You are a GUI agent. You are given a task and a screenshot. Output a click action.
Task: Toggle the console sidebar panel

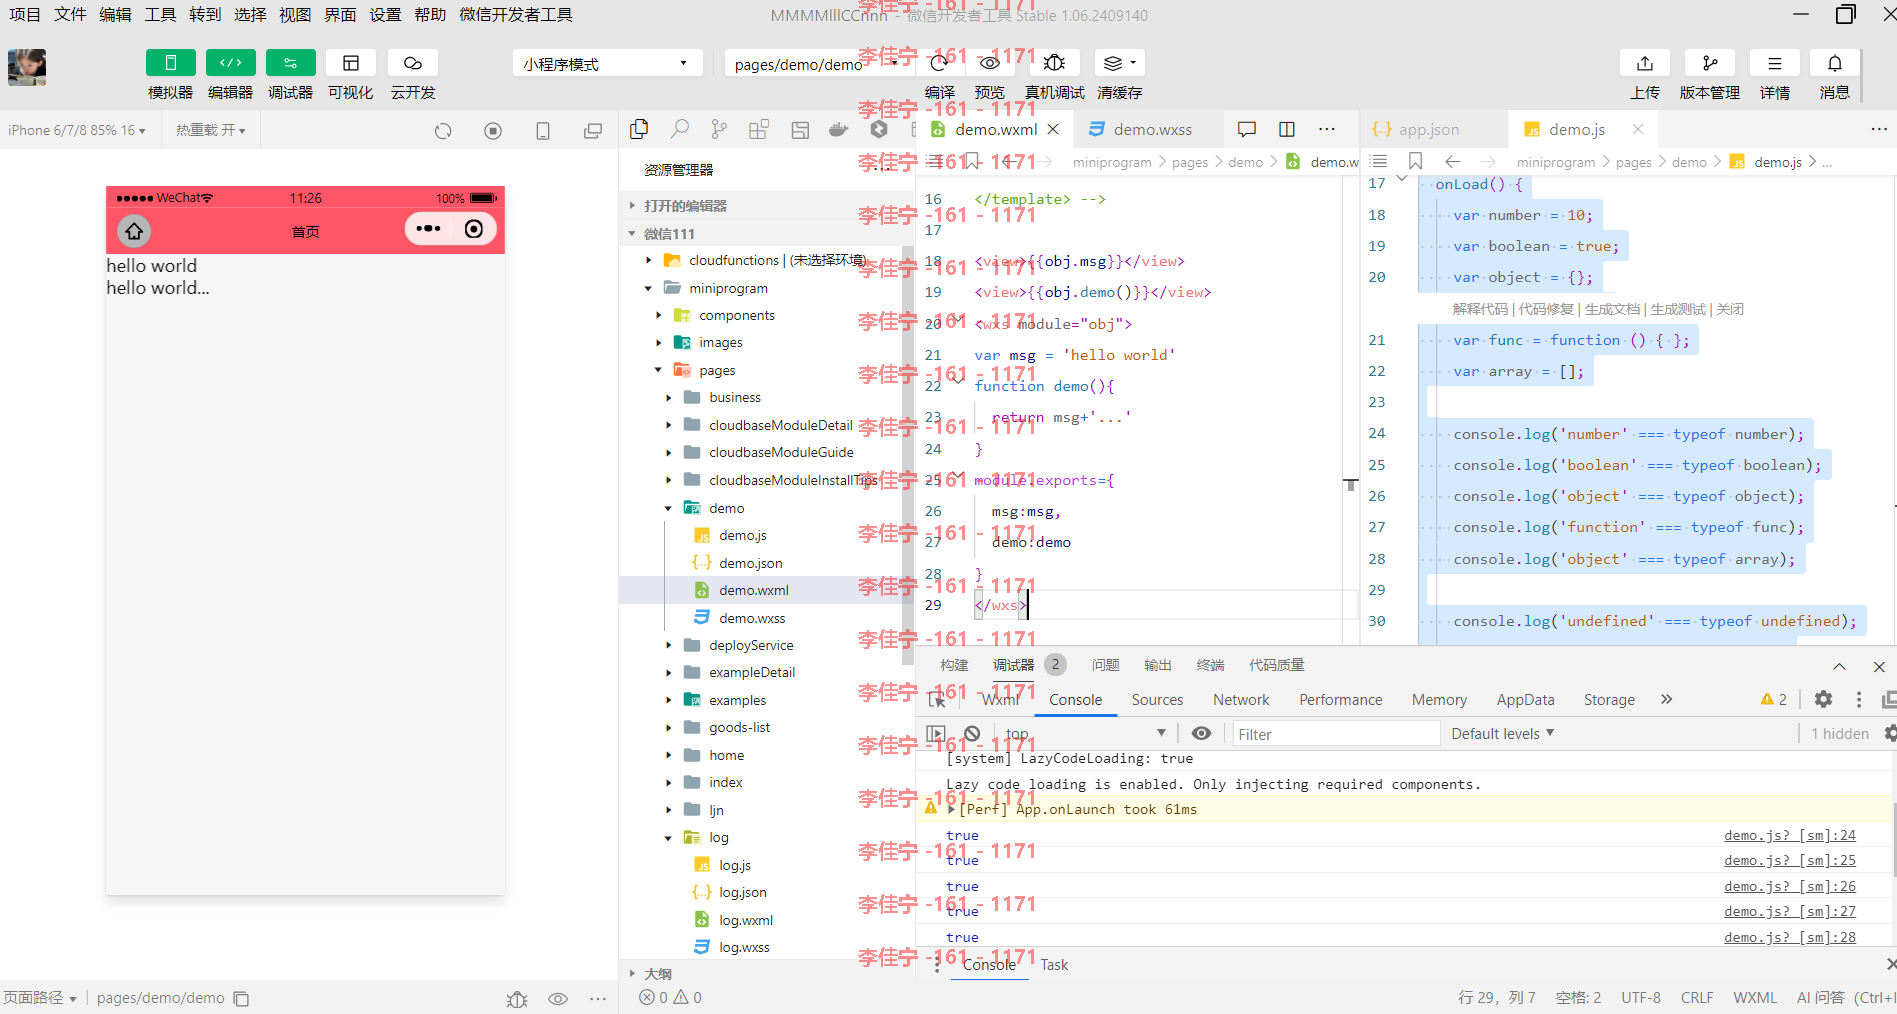pos(936,733)
